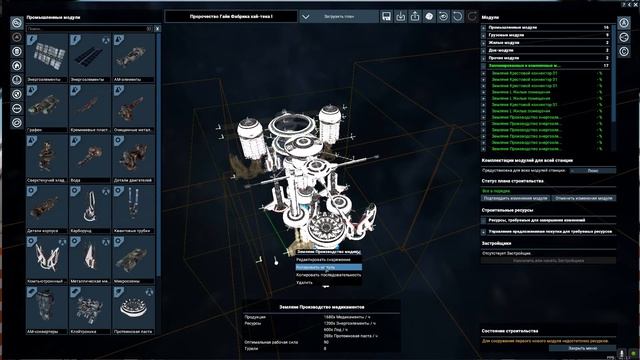Click the module search input field
This screenshot has height=360, width=640.
click(89, 29)
